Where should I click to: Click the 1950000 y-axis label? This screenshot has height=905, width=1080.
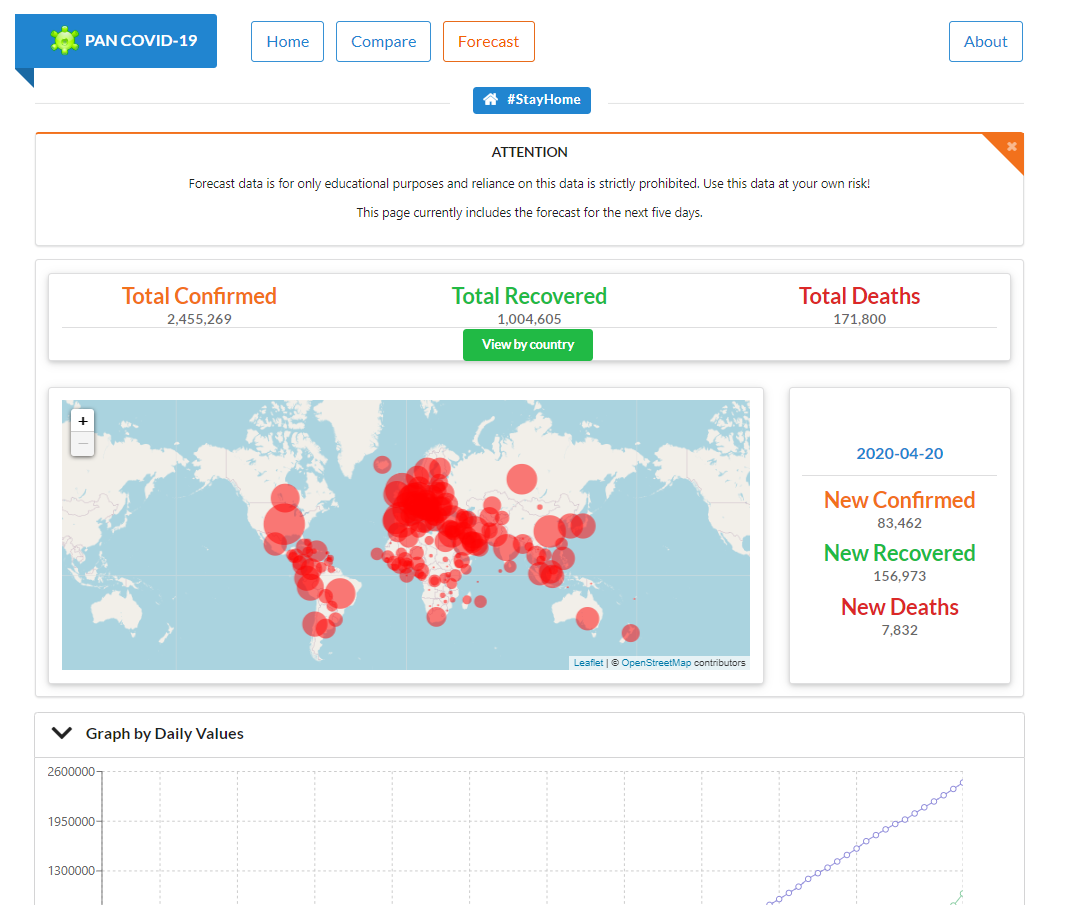[71, 821]
